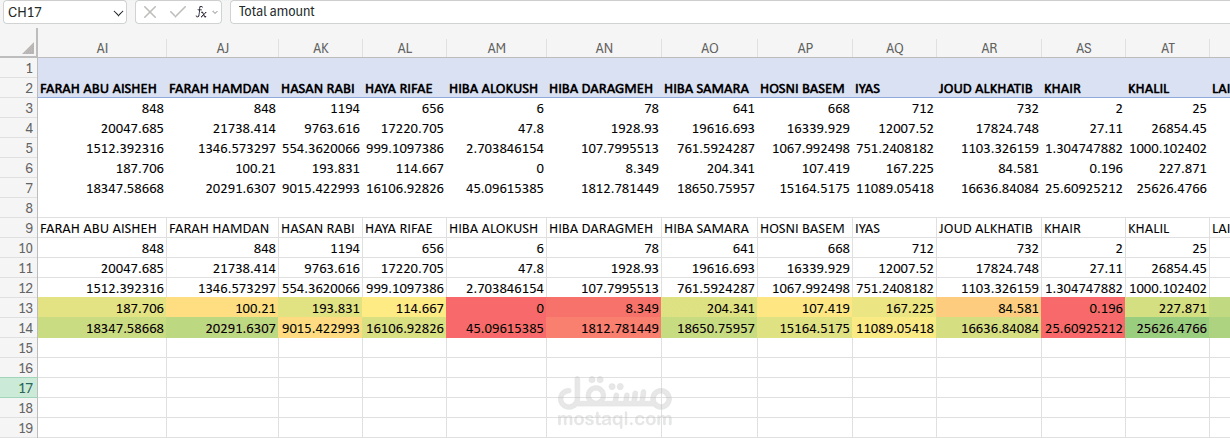Image resolution: width=1230 pixels, height=438 pixels.
Task: Click cell HIBA SAMARA in row 9
Action: point(709,228)
